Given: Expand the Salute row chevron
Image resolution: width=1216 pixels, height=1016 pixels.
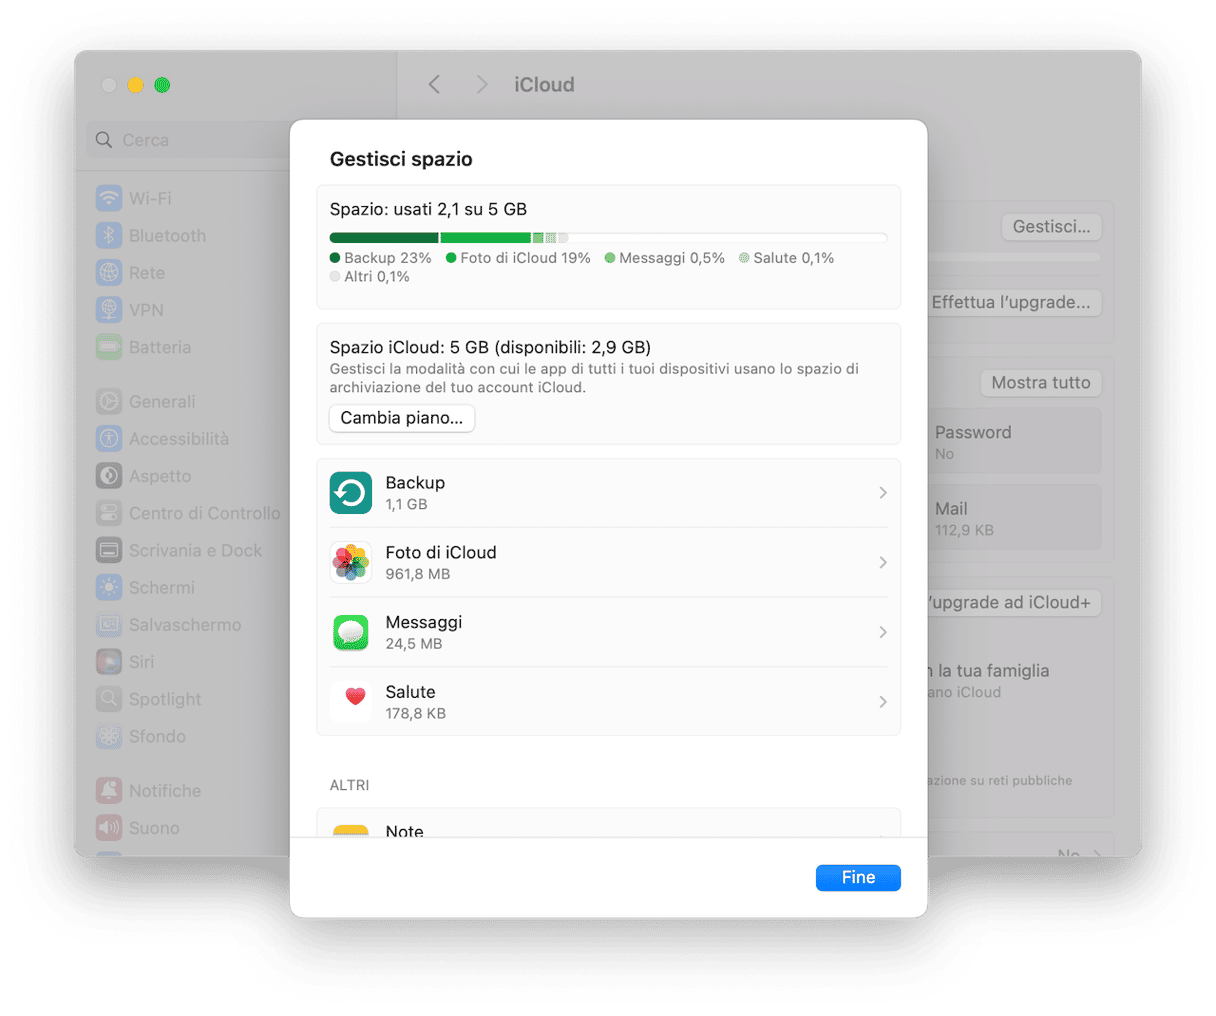Looking at the screenshot, I should (x=883, y=702).
